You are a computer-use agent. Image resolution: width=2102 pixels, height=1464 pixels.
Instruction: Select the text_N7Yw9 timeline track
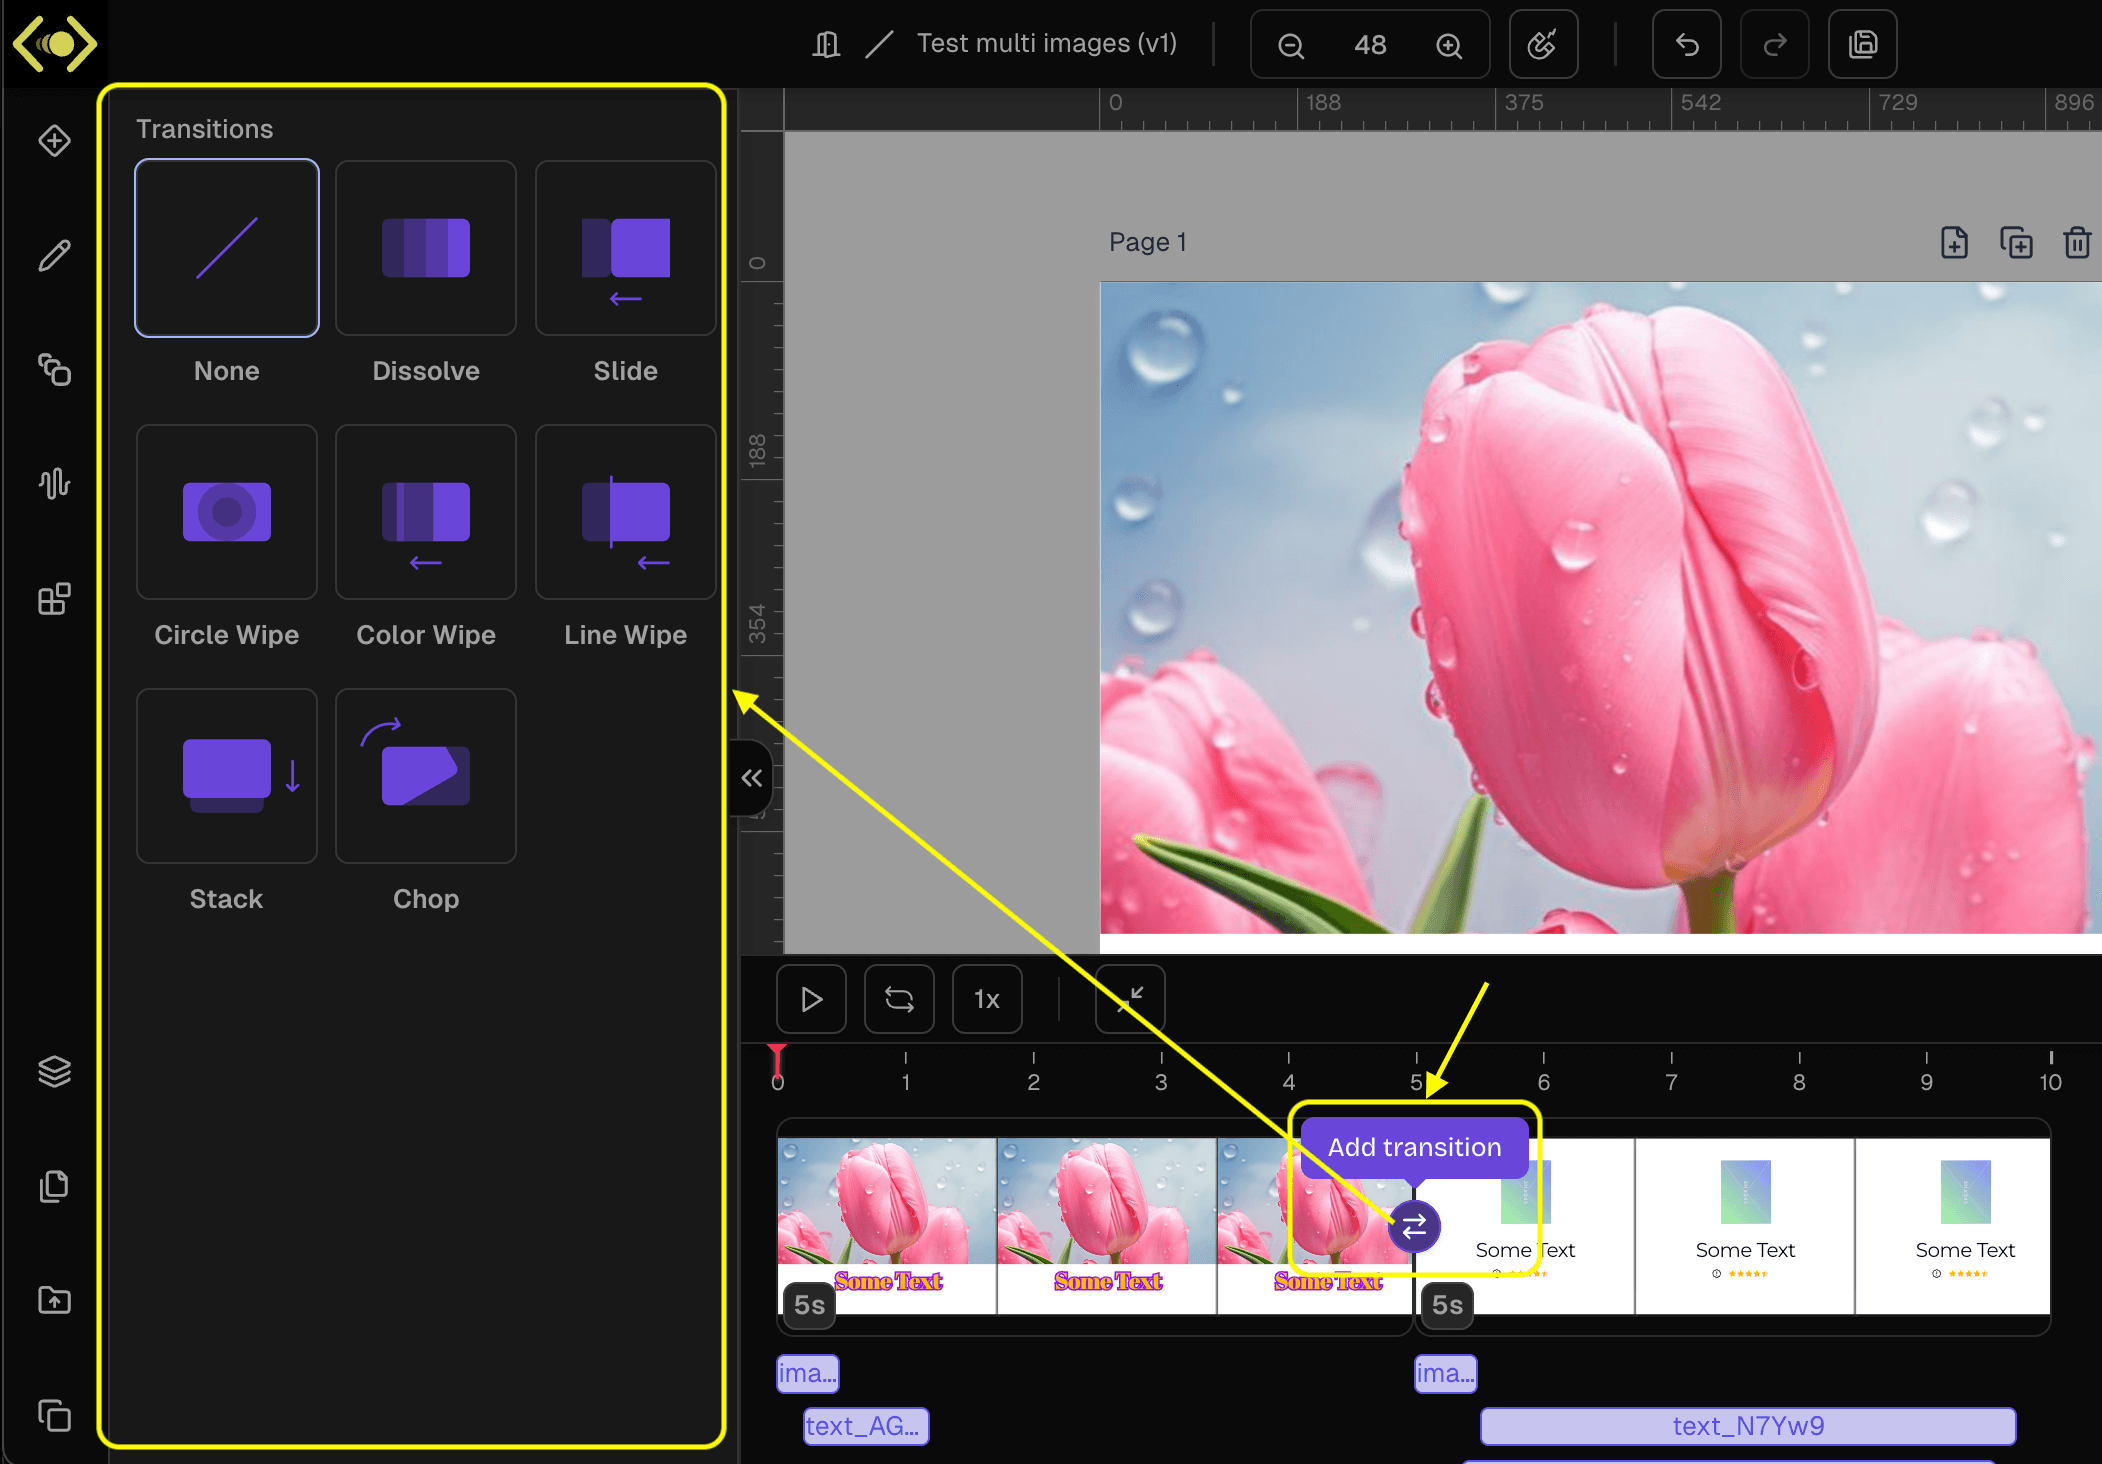1747,1426
